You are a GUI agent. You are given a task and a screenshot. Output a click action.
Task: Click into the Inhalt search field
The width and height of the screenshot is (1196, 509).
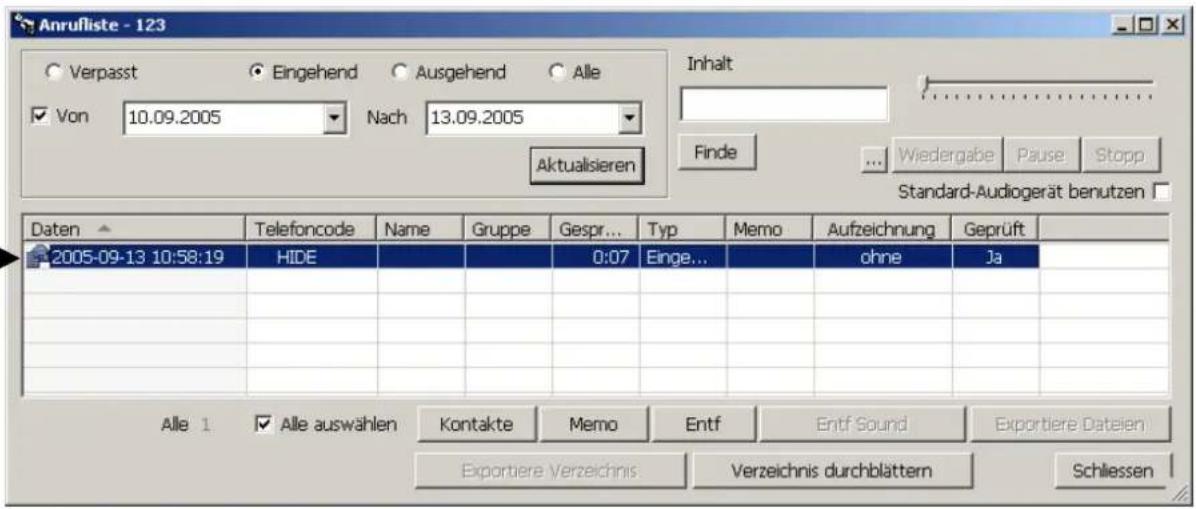coord(784,104)
